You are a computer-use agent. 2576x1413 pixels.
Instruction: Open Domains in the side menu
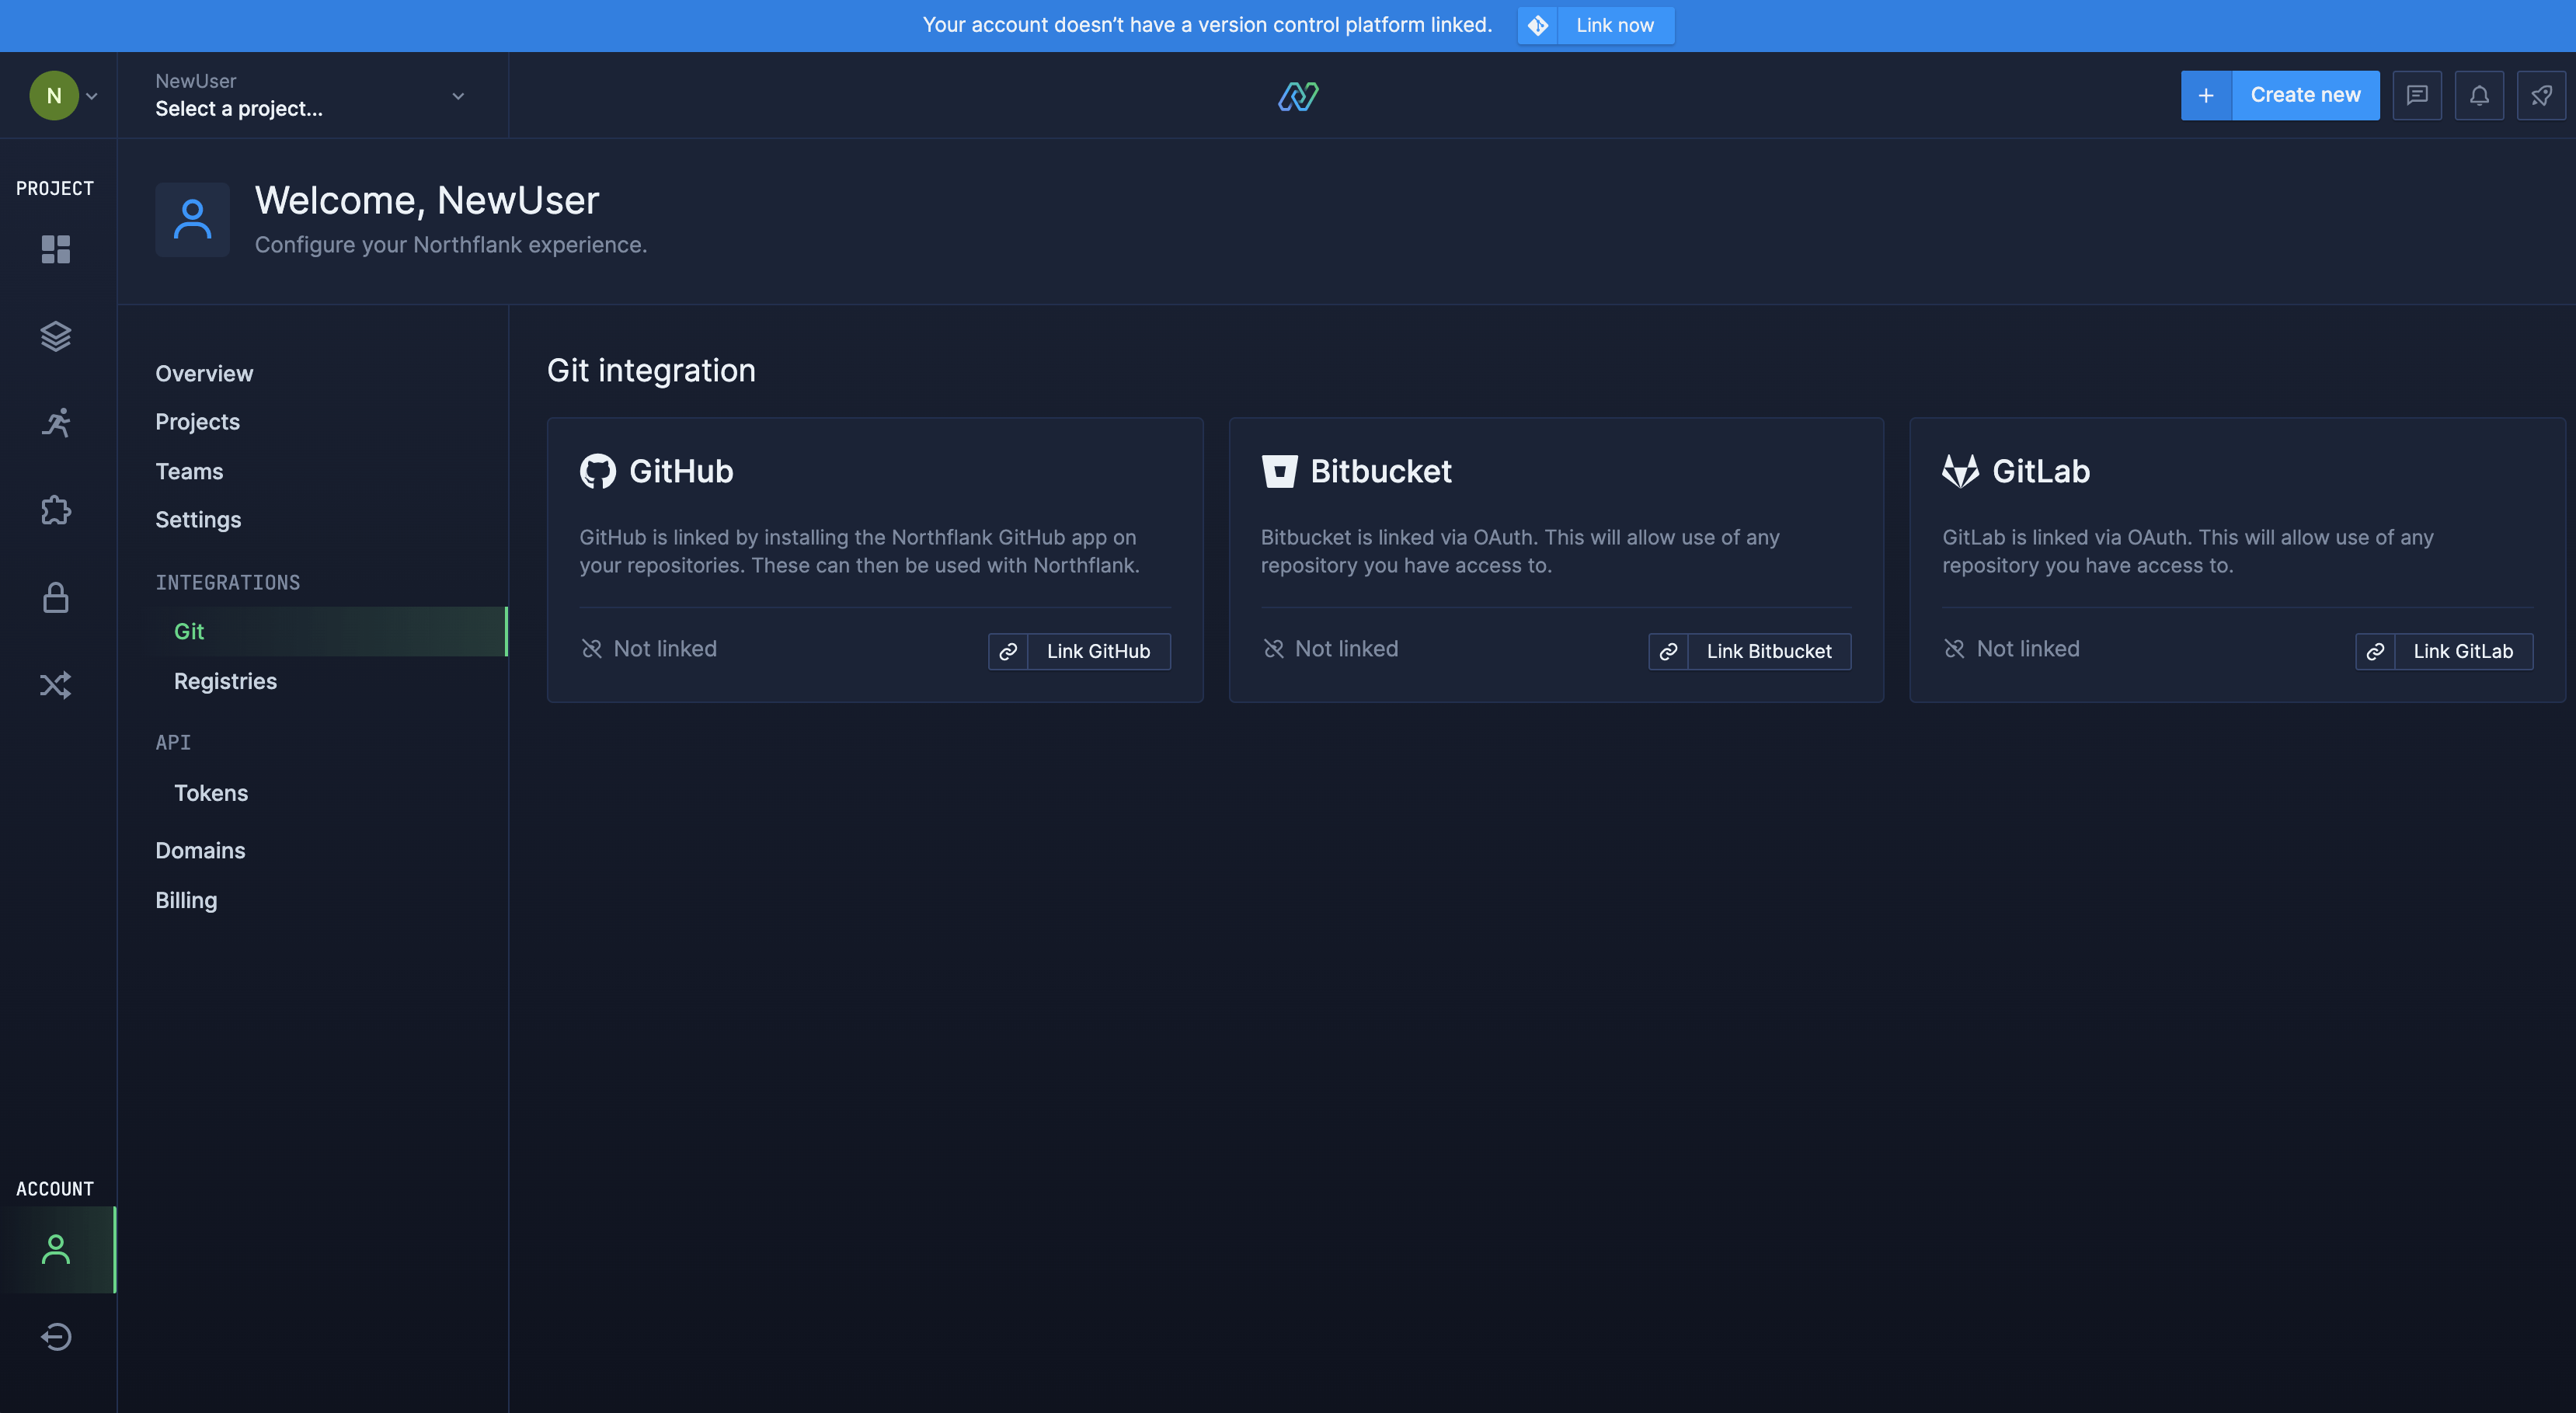pyautogui.click(x=200, y=850)
